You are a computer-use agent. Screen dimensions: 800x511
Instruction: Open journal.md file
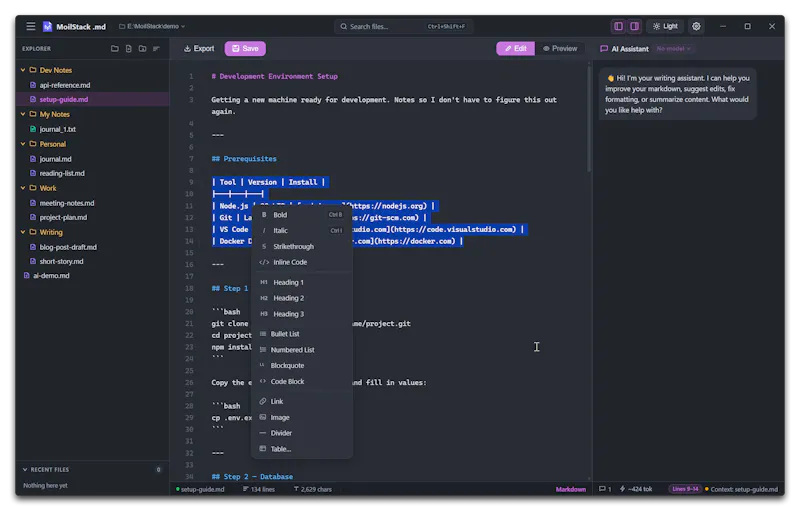(x=92, y=159)
